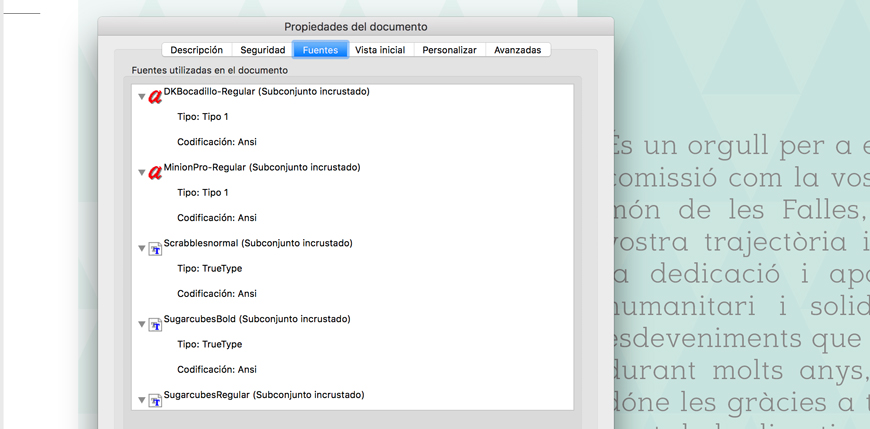Click 'Codificación: Ansi' under Scrabblesnormal
This screenshot has height=429, width=870.
click(x=217, y=294)
